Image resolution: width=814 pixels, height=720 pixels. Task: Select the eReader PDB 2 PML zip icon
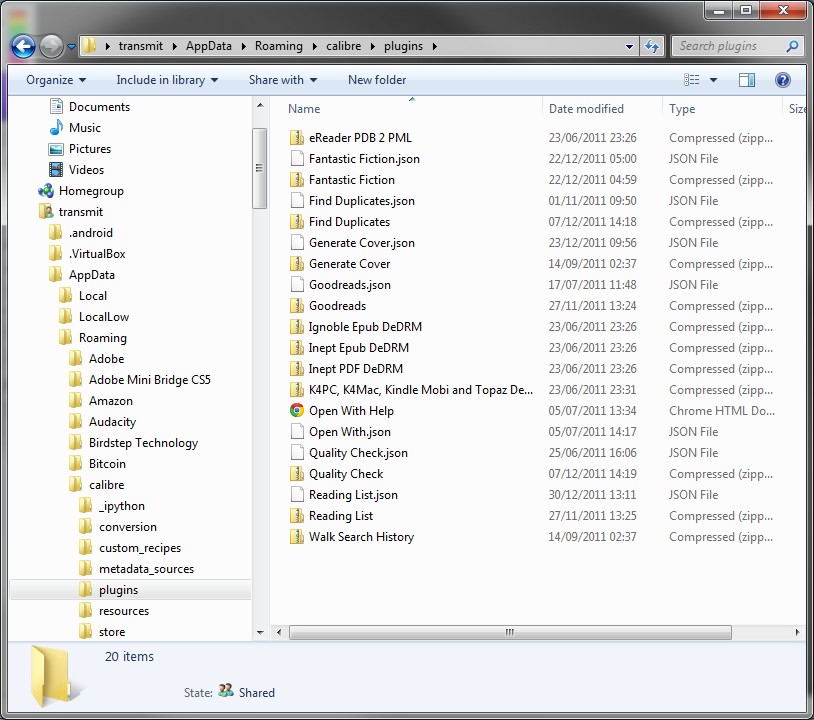click(296, 138)
